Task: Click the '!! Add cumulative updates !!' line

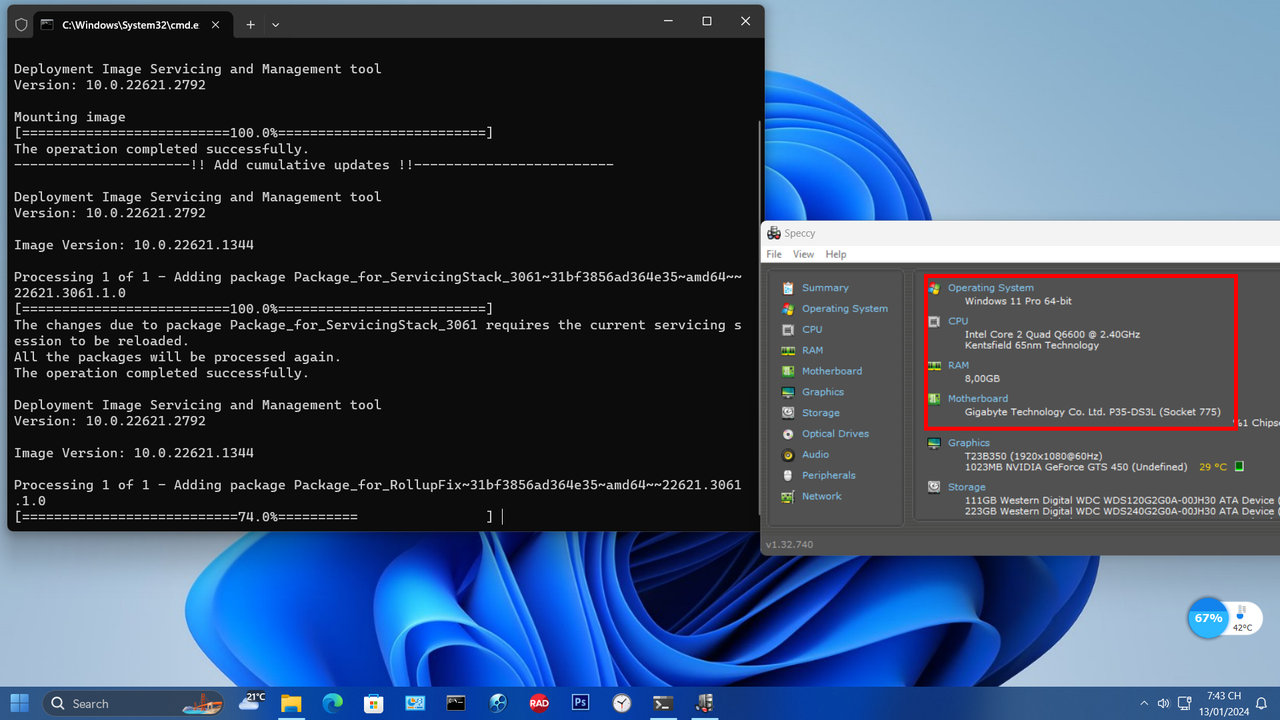Action: 313,165
